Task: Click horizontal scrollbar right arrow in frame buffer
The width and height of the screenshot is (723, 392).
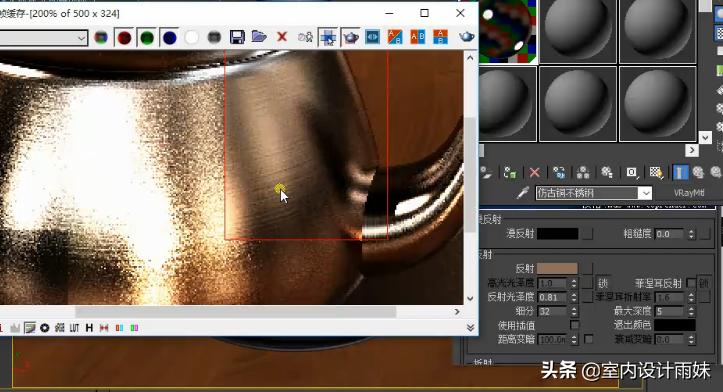Action: [x=457, y=312]
